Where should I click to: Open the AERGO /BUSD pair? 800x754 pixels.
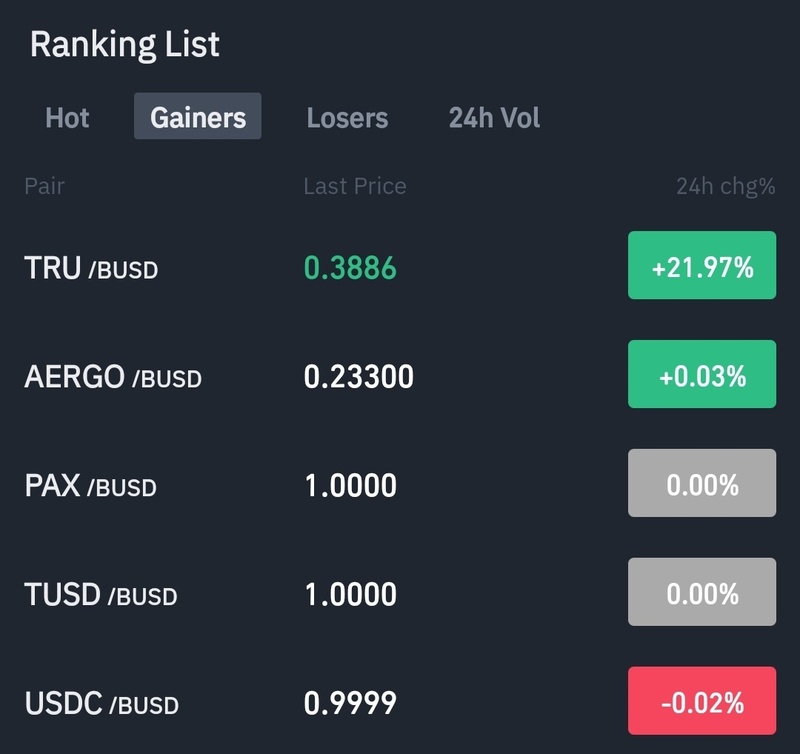coord(113,376)
